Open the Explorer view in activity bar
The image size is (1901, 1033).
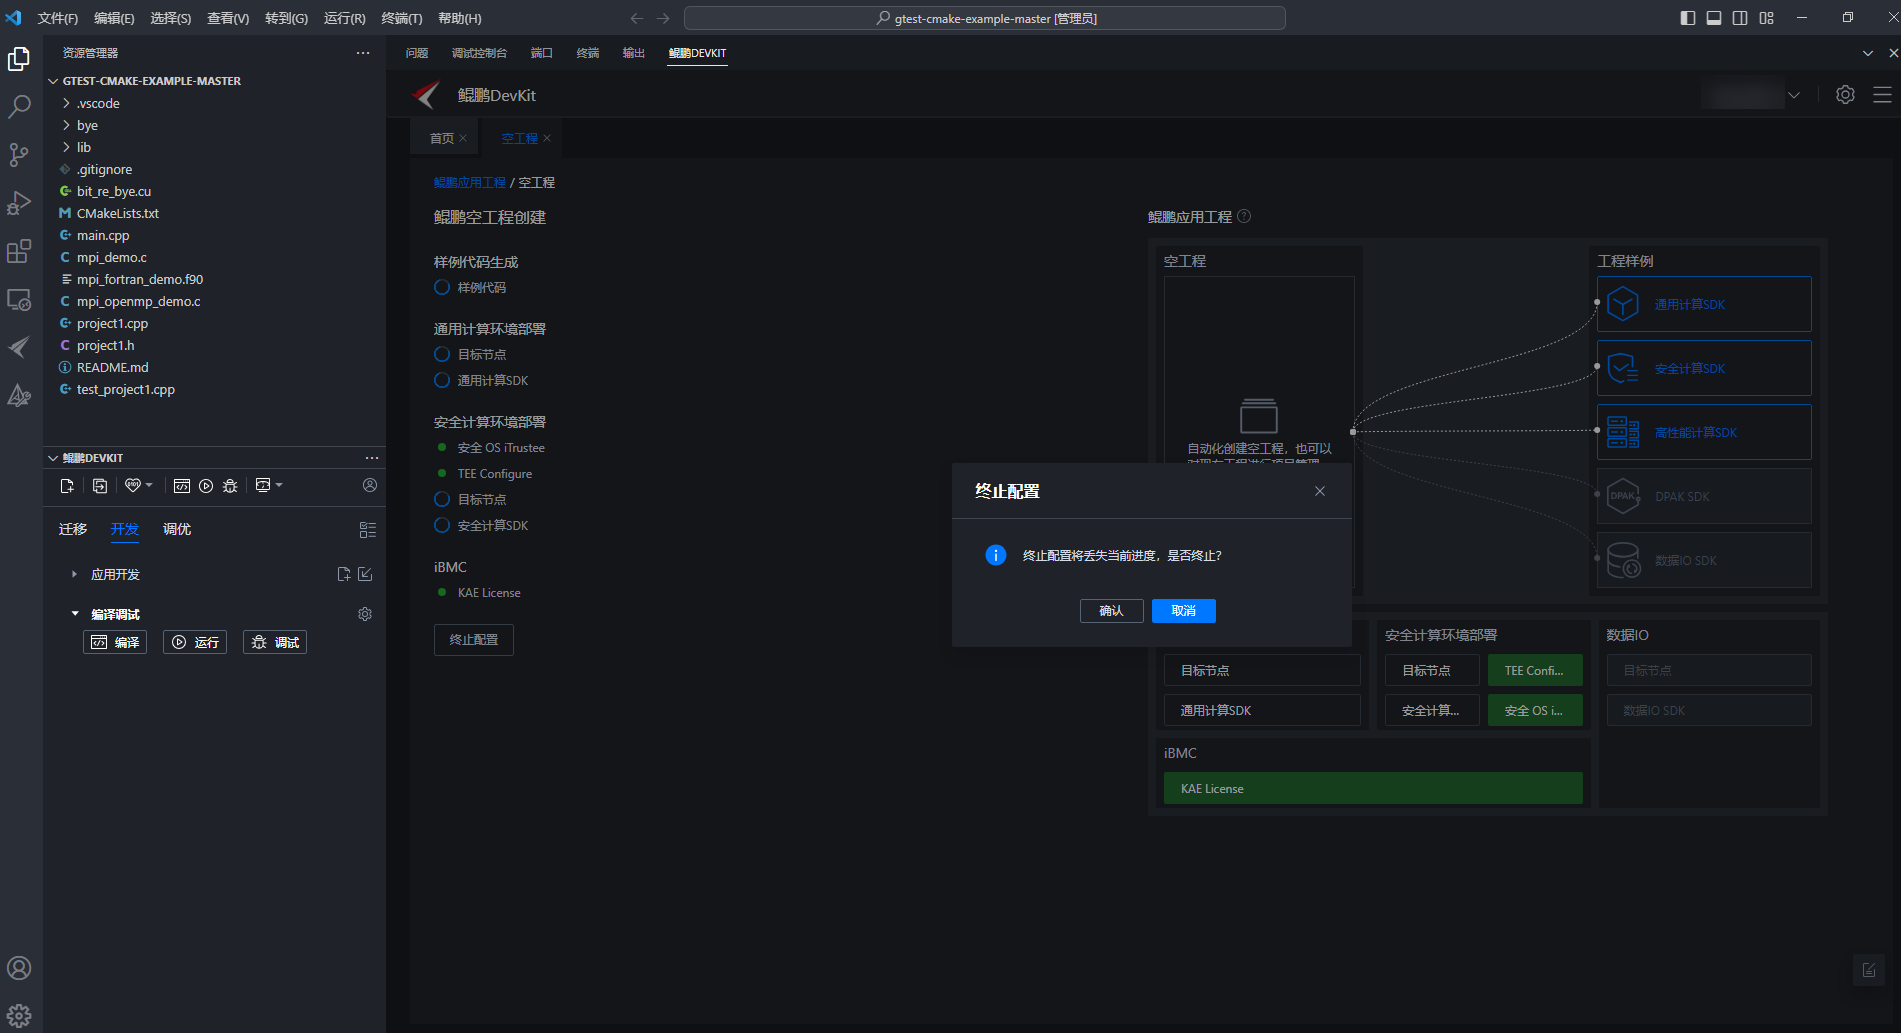[x=19, y=59]
